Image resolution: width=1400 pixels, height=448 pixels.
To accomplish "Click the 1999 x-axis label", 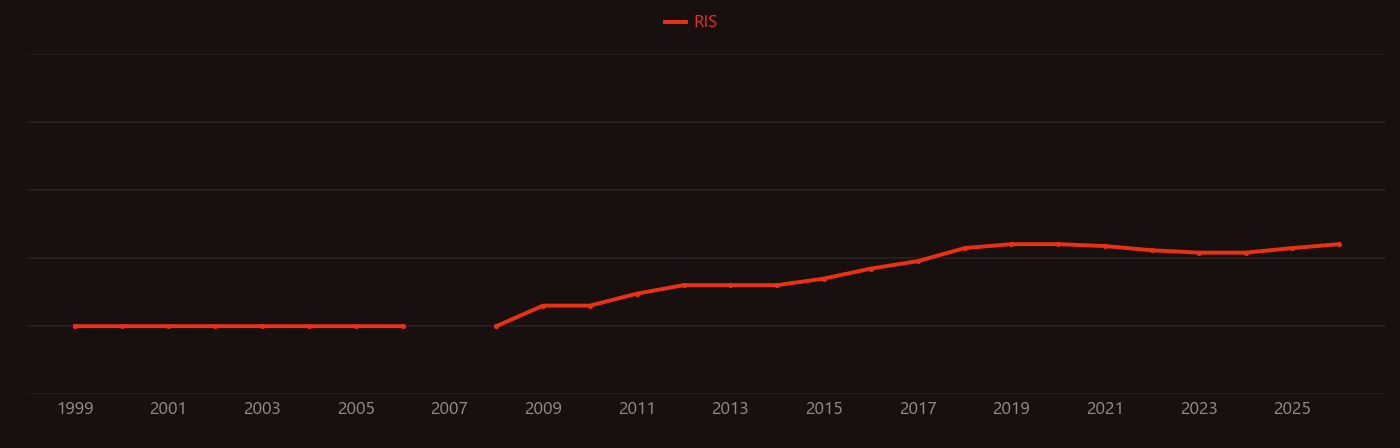I will (x=75, y=409).
